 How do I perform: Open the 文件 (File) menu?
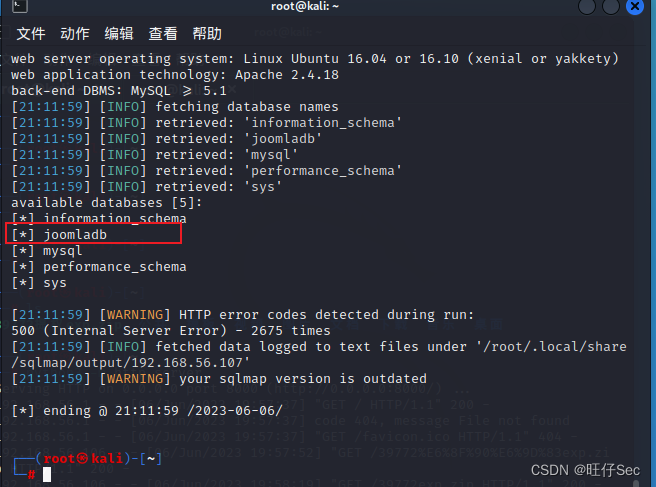point(31,33)
